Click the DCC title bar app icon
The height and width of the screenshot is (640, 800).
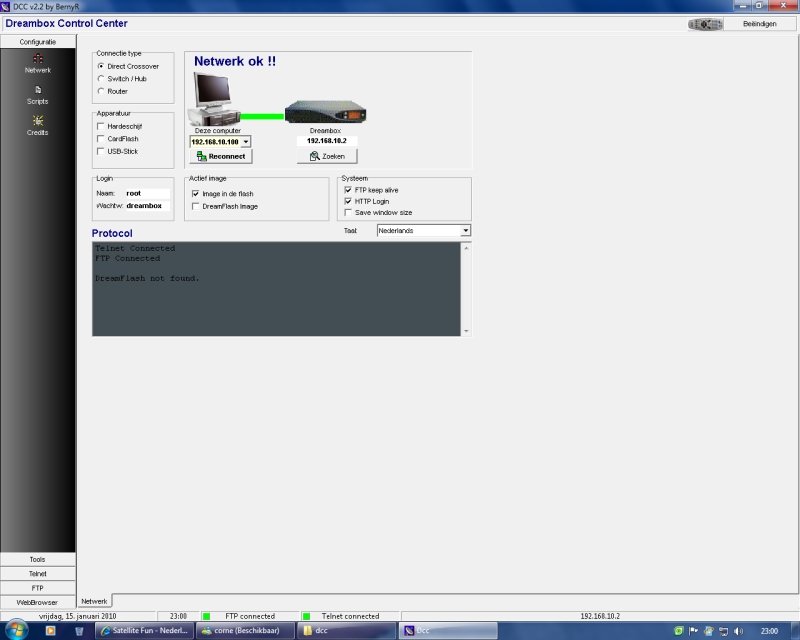5,7
